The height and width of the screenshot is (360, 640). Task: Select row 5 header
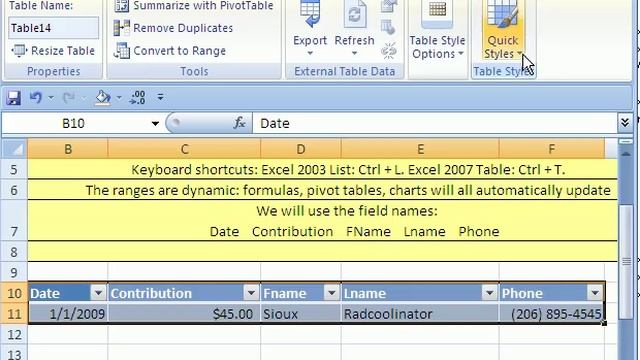14,169
